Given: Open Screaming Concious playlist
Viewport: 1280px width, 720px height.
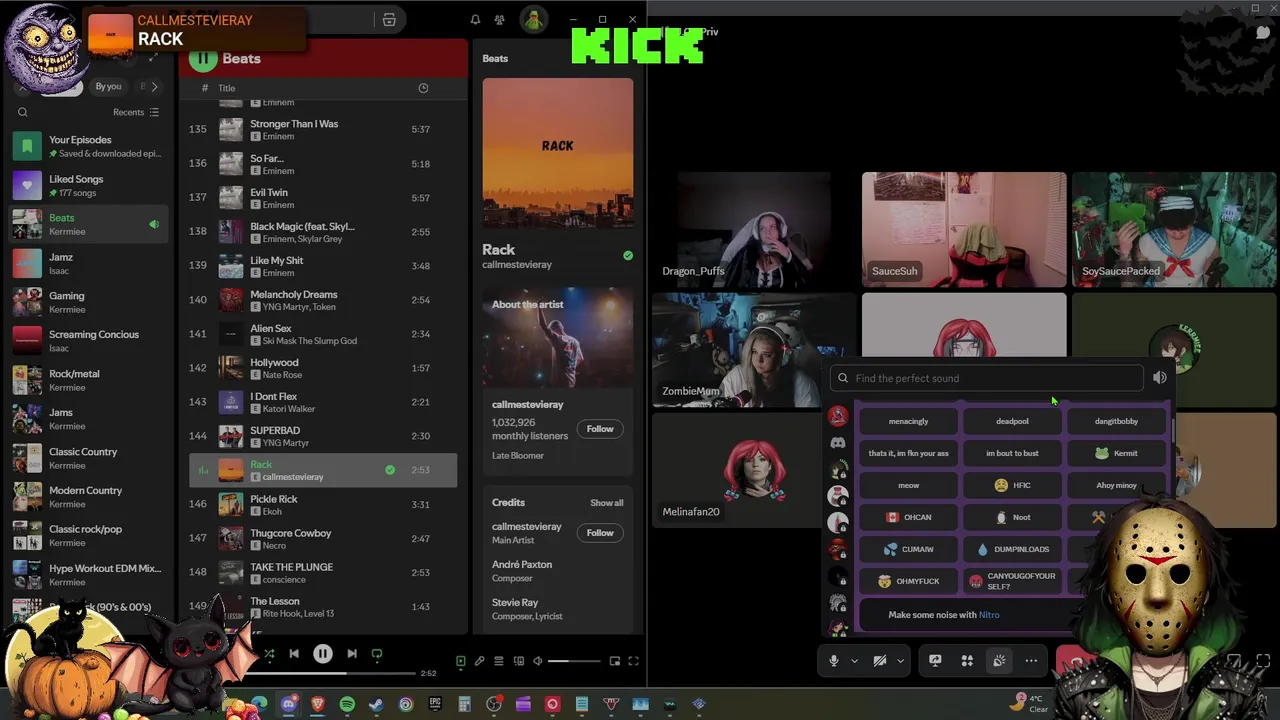Looking at the screenshot, I should (88, 341).
